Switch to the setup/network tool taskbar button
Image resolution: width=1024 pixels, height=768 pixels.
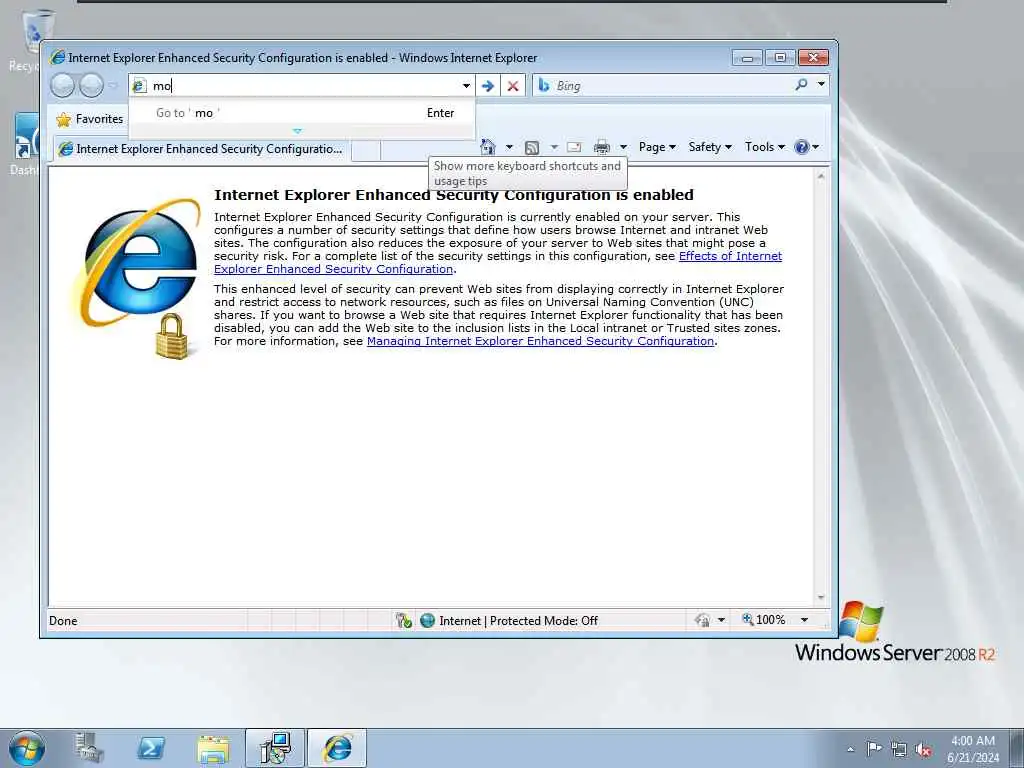pos(275,748)
